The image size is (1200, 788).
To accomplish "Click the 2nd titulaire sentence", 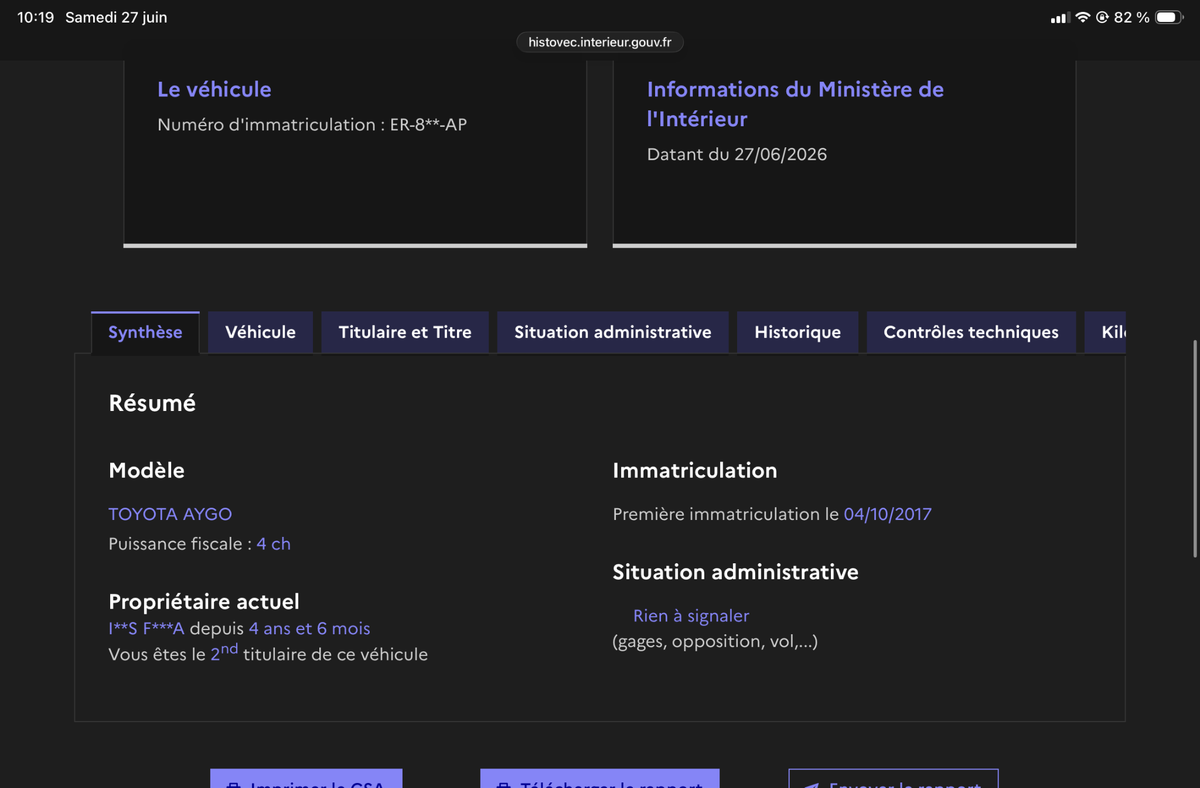I will pyautogui.click(x=268, y=653).
